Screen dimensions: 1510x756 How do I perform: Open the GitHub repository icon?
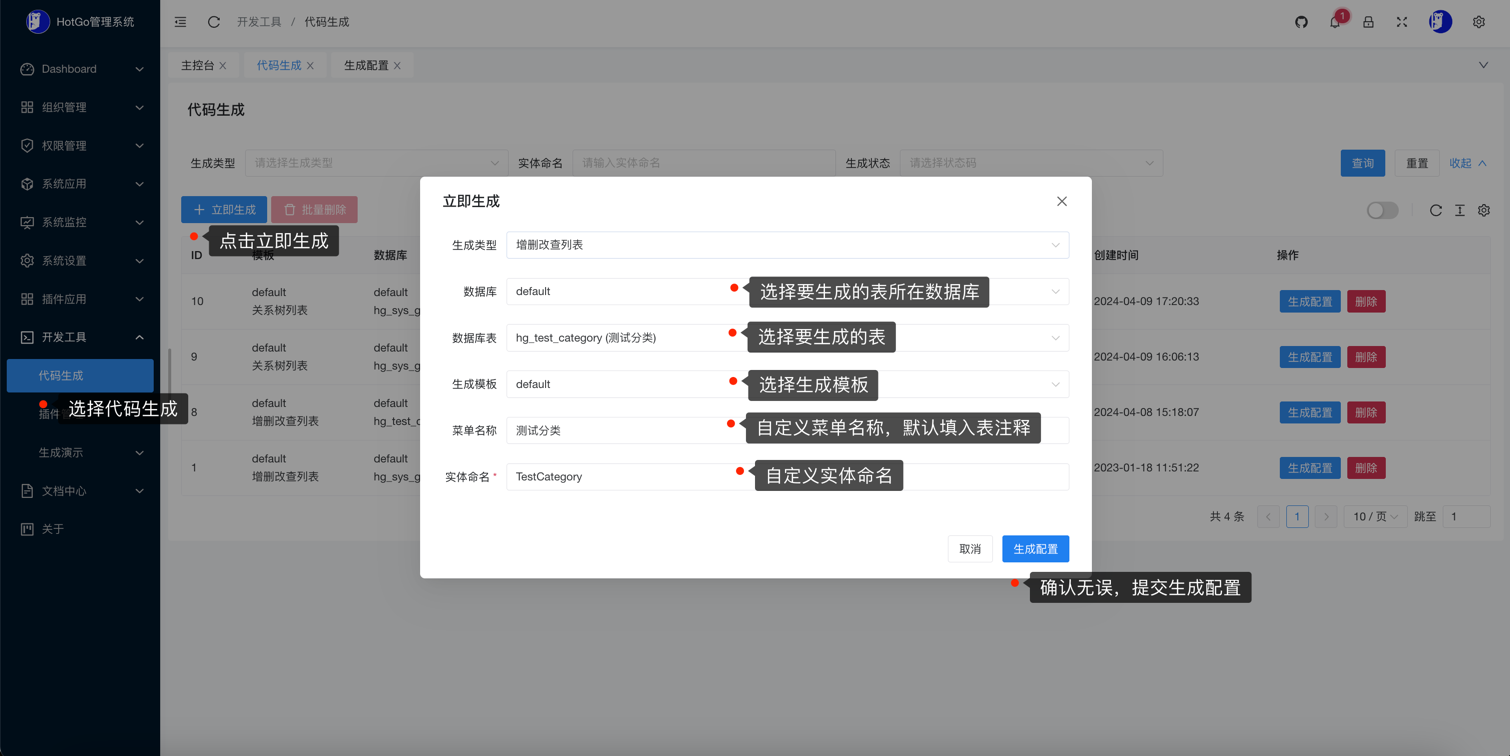click(1301, 22)
